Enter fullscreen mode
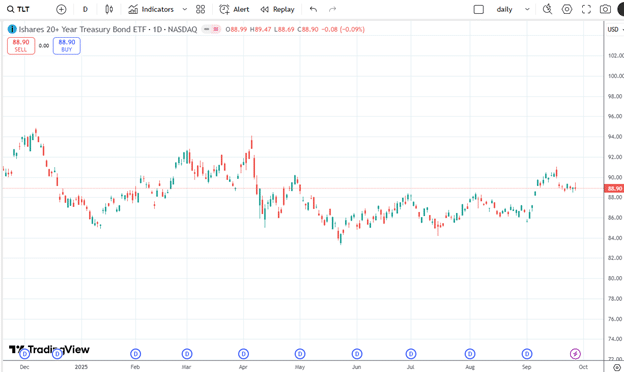 click(x=586, y=9)
